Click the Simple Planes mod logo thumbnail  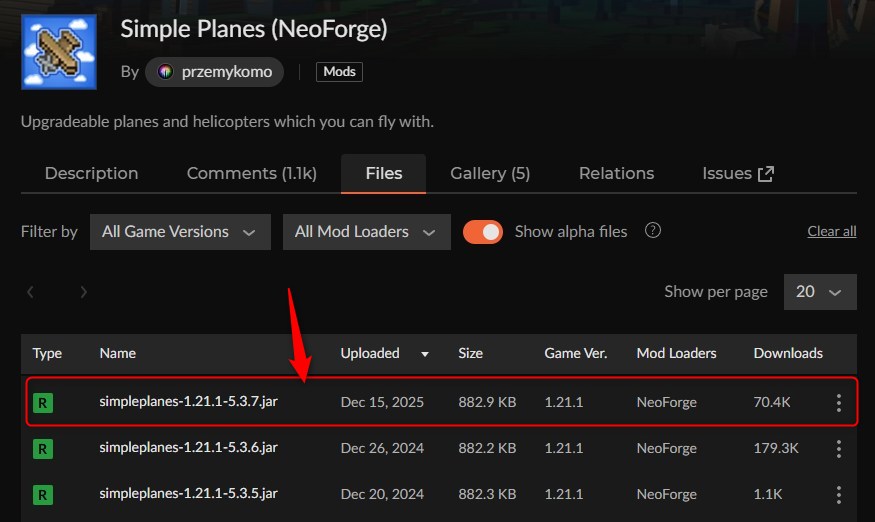click(x=58, y=52)
